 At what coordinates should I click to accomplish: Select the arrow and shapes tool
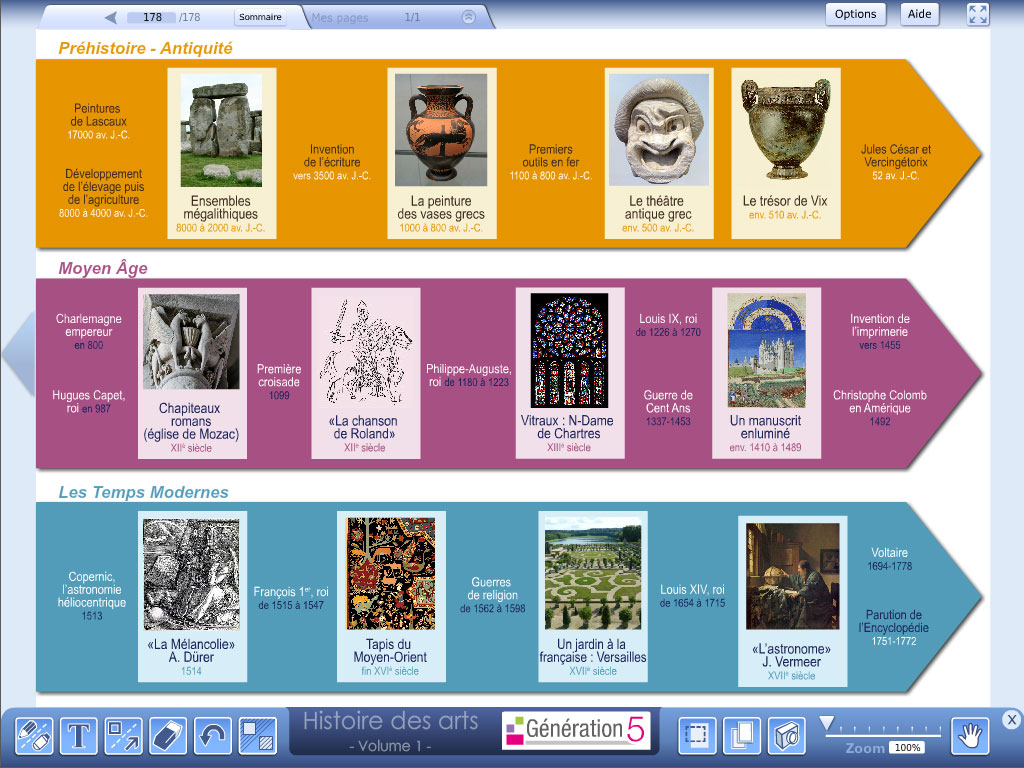pyautogui.click(x=124, y=736)
